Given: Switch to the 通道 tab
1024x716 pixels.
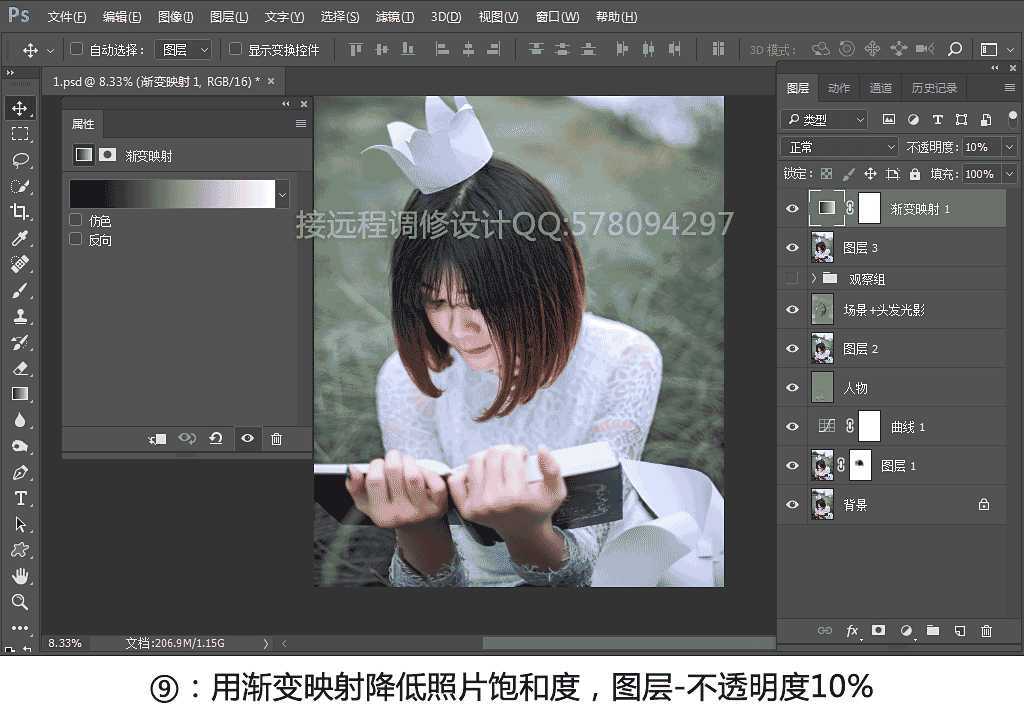Looking at the screenshot, I should 881,87.
